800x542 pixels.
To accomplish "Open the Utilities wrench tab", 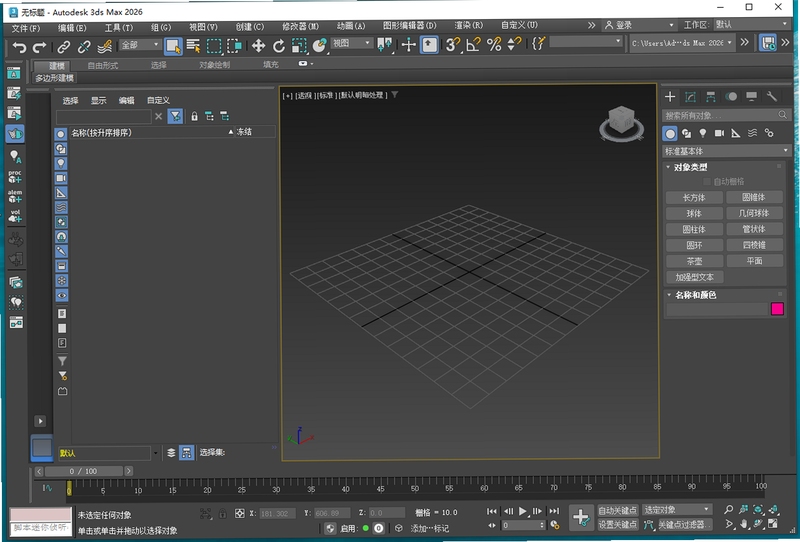I will point(771,96).
